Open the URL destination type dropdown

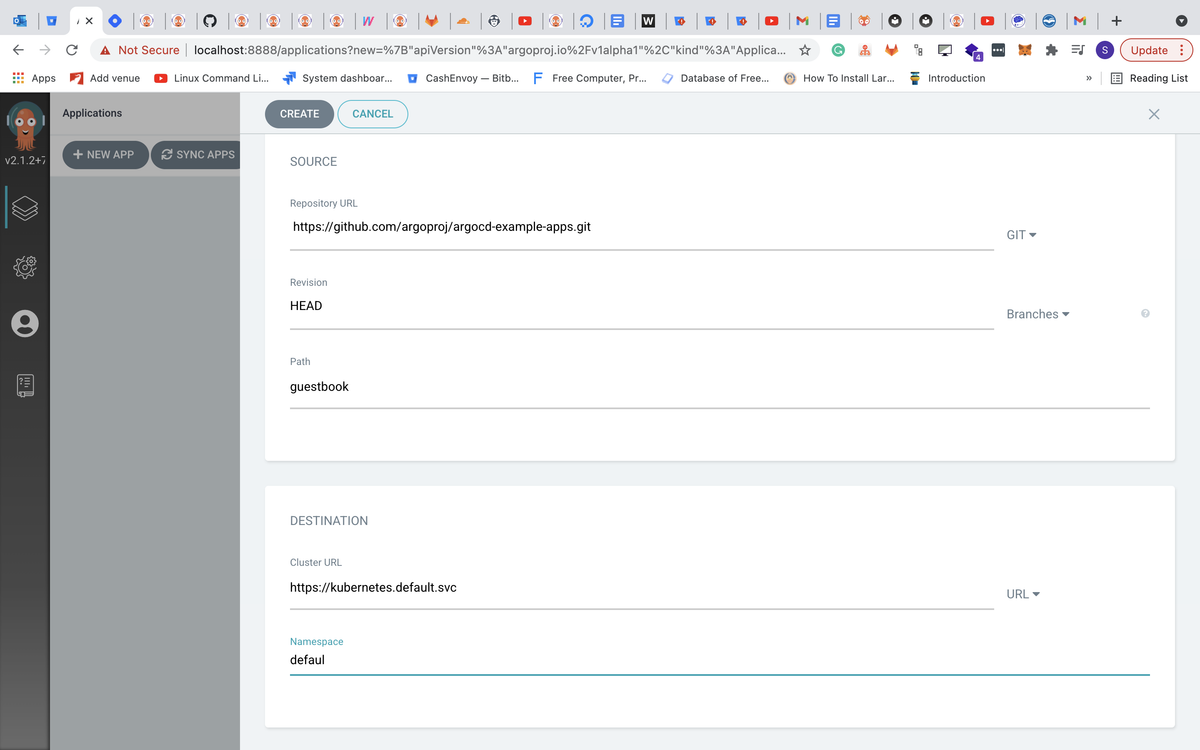click(1022, 593)
